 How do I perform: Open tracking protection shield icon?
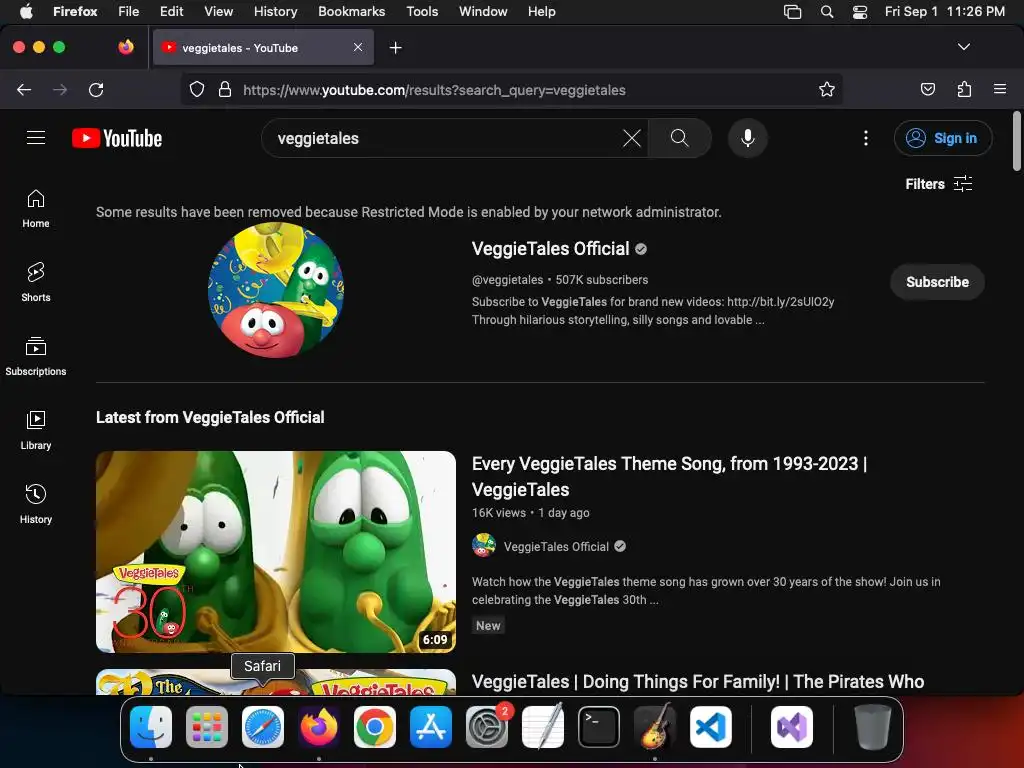pos(197,89)
